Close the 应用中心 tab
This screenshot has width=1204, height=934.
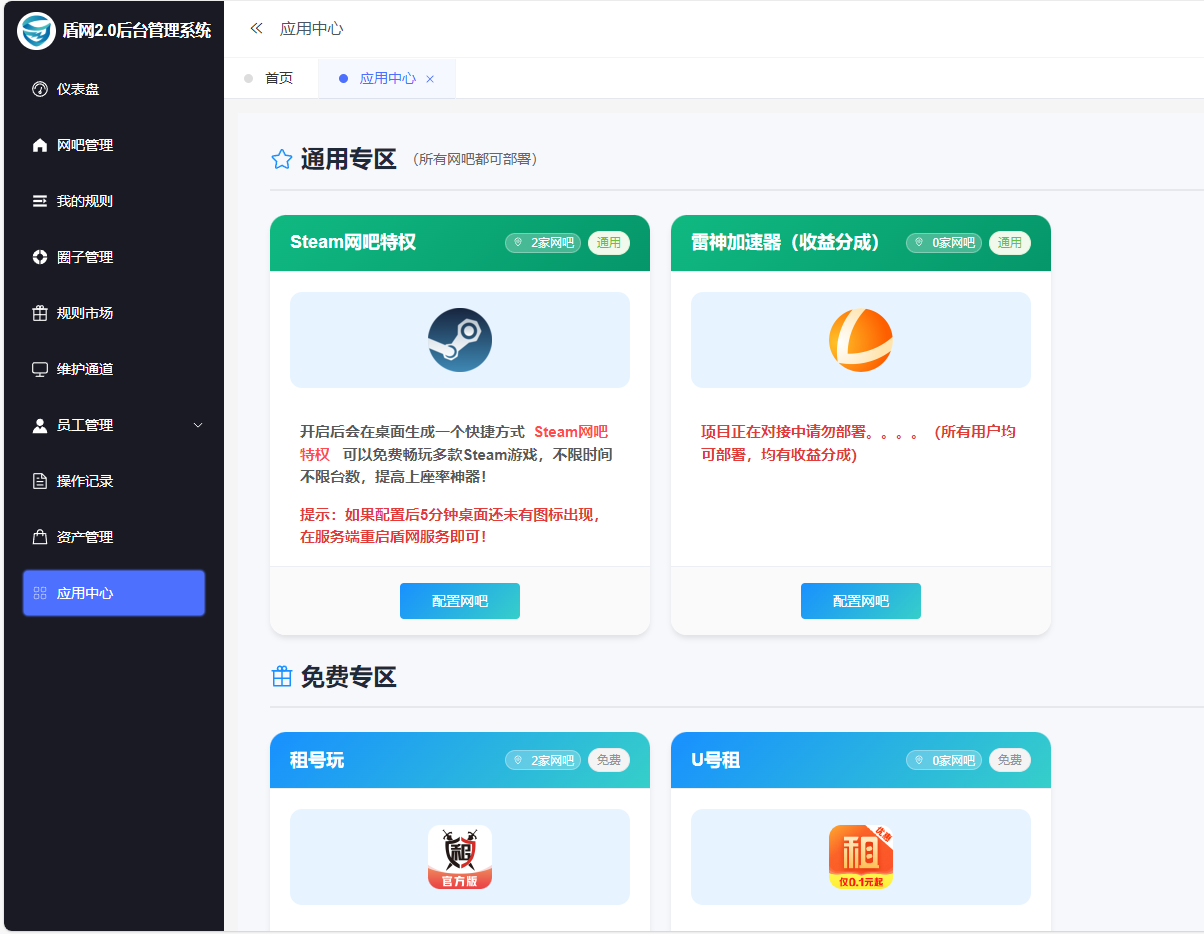pyautogui.click(x=430, y=79)
